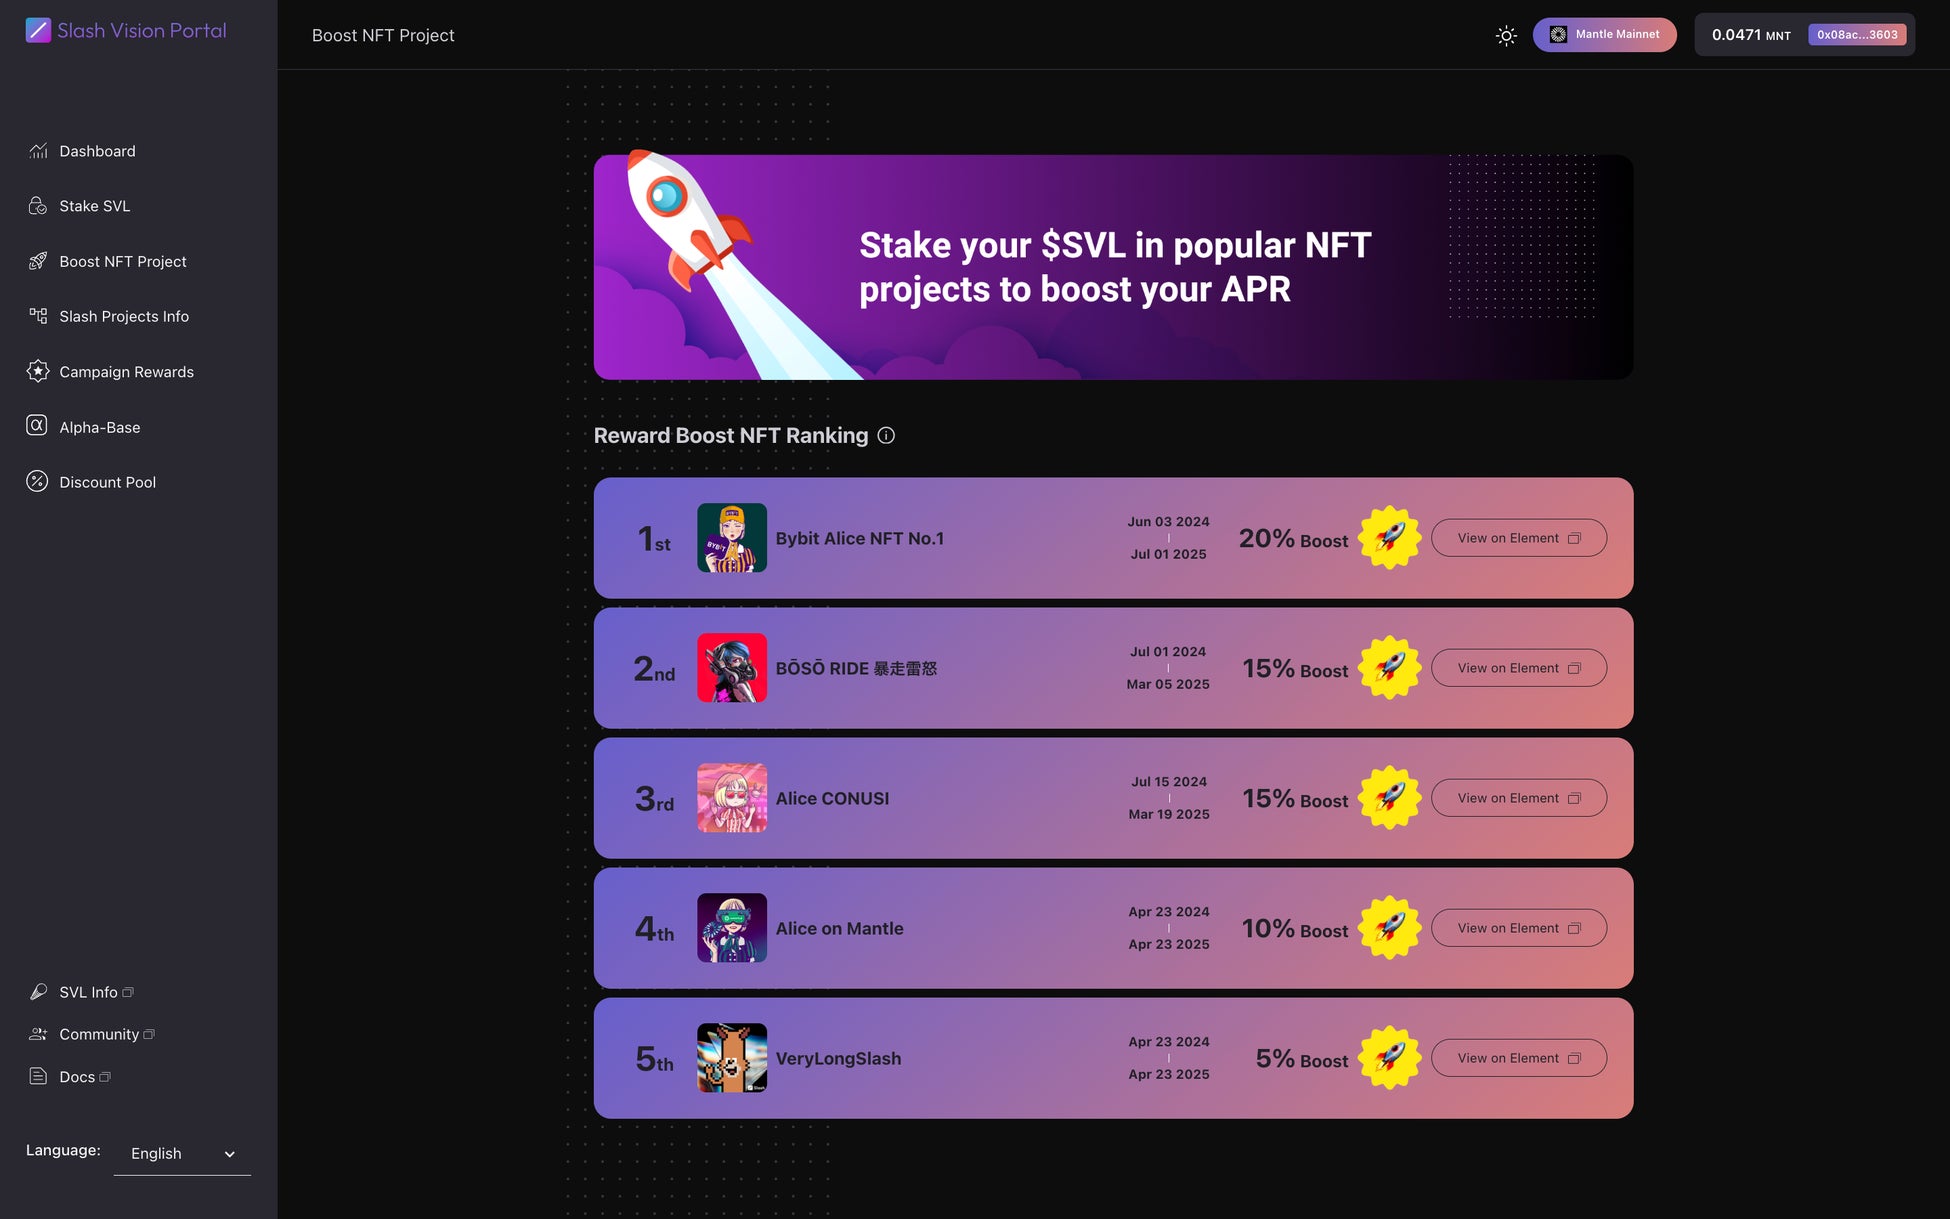The height and width of the screenshot is (1219, 1950).
Task: Open the Mantle Mainnet network selector
Action: coord(1604,35)
